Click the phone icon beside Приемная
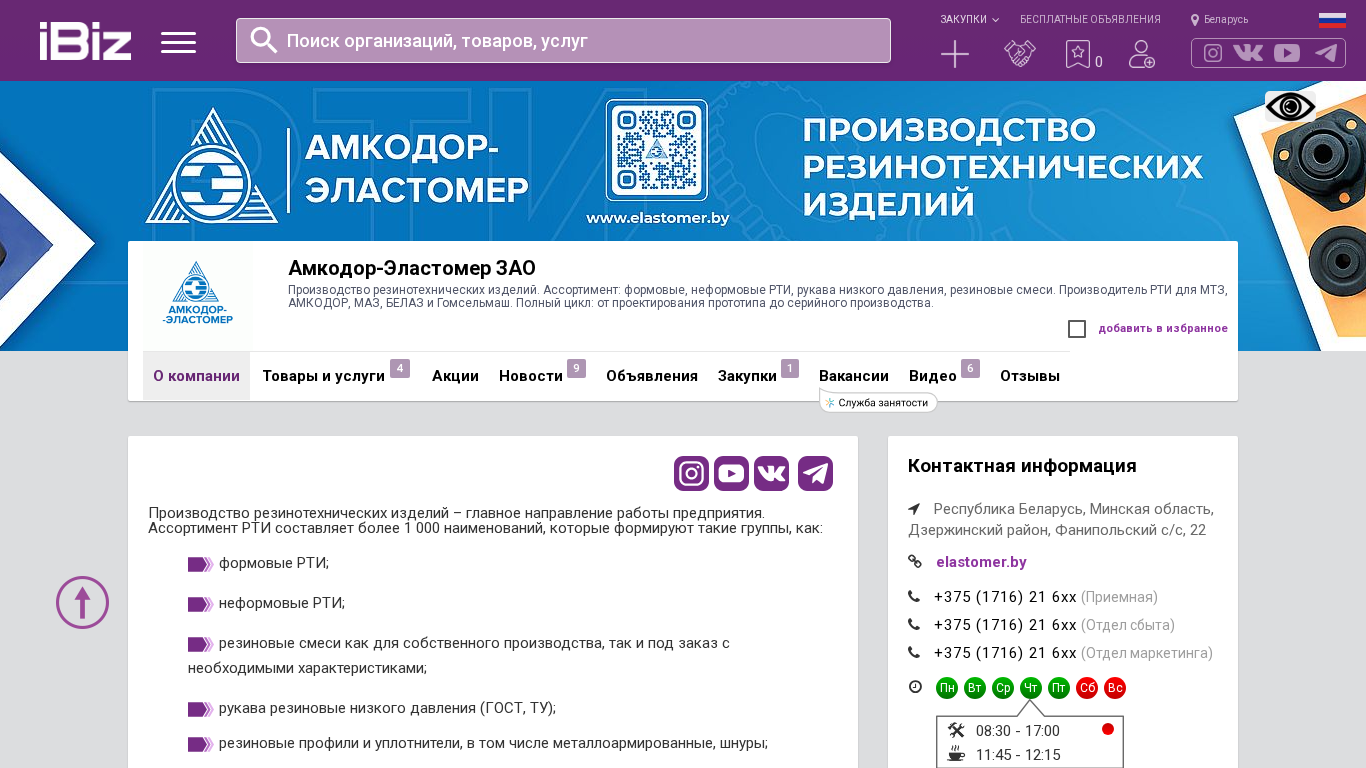 coord(914,597)
